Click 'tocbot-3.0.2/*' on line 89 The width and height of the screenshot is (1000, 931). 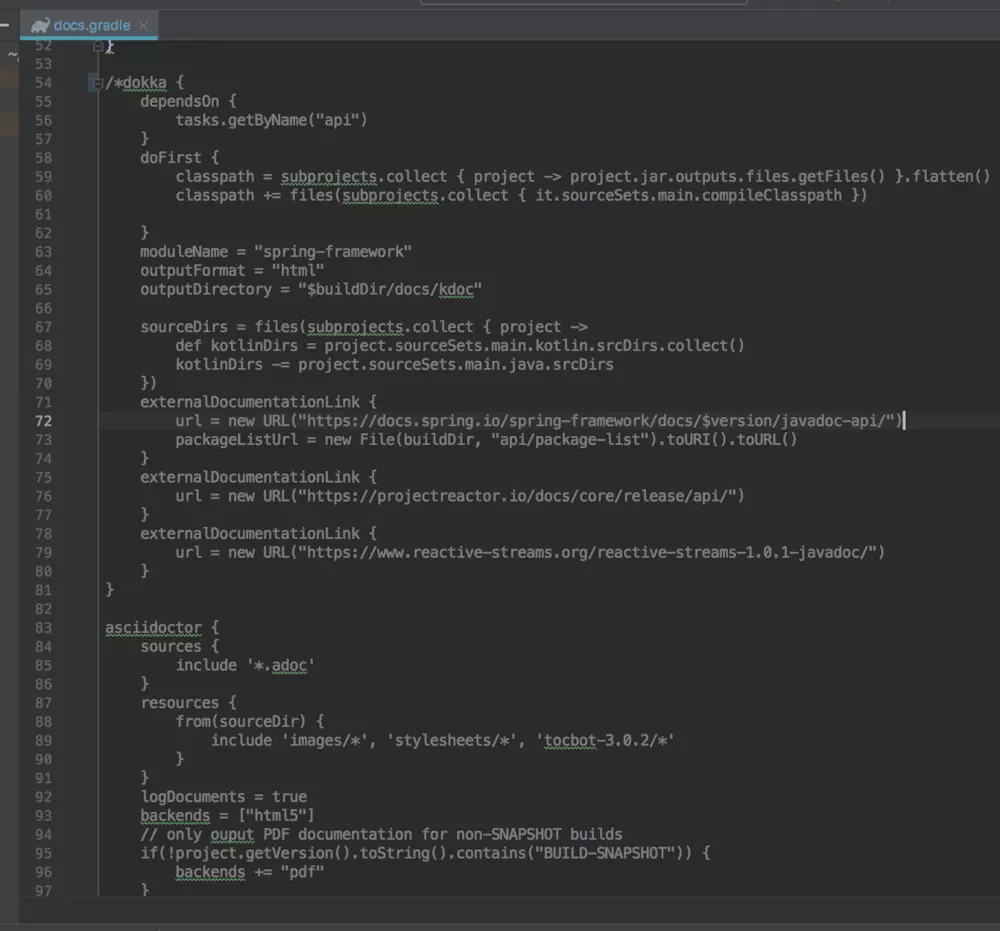(605, 741)
